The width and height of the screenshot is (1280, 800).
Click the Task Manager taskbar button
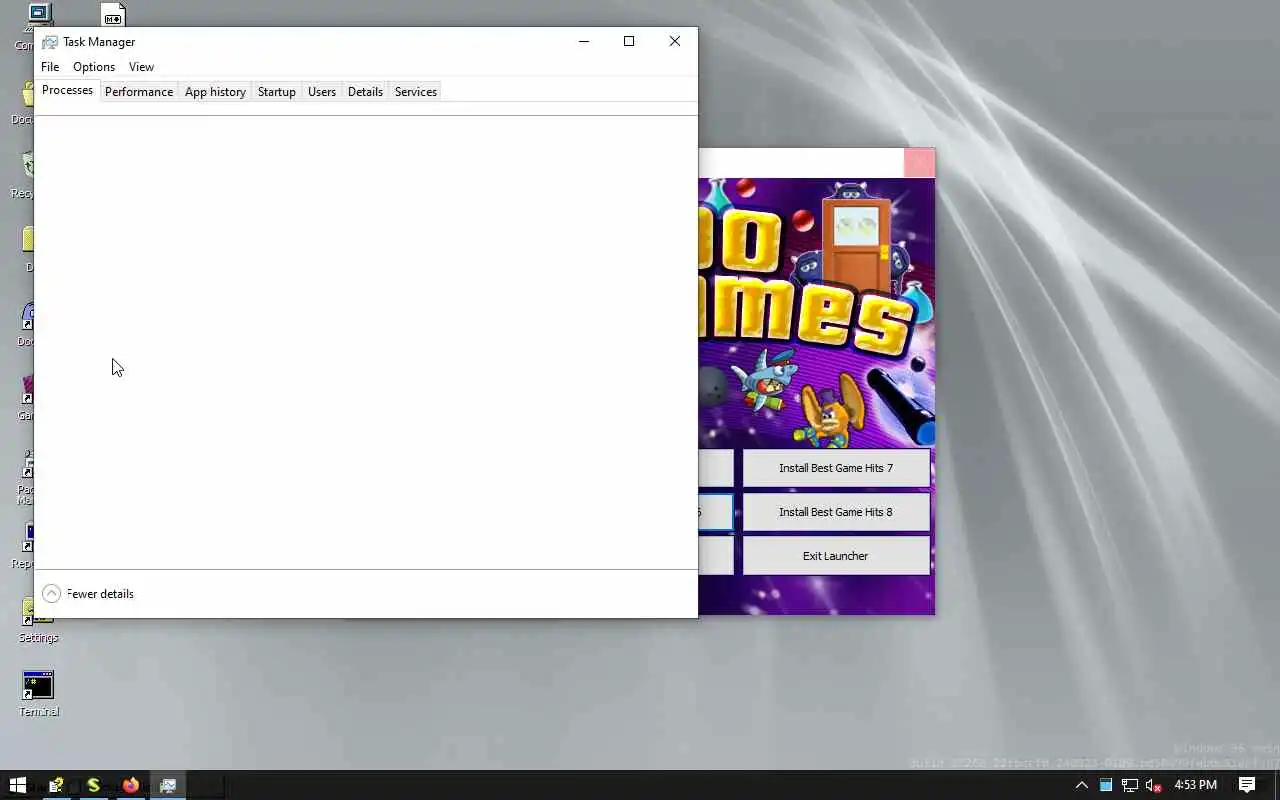click(168, 785)
